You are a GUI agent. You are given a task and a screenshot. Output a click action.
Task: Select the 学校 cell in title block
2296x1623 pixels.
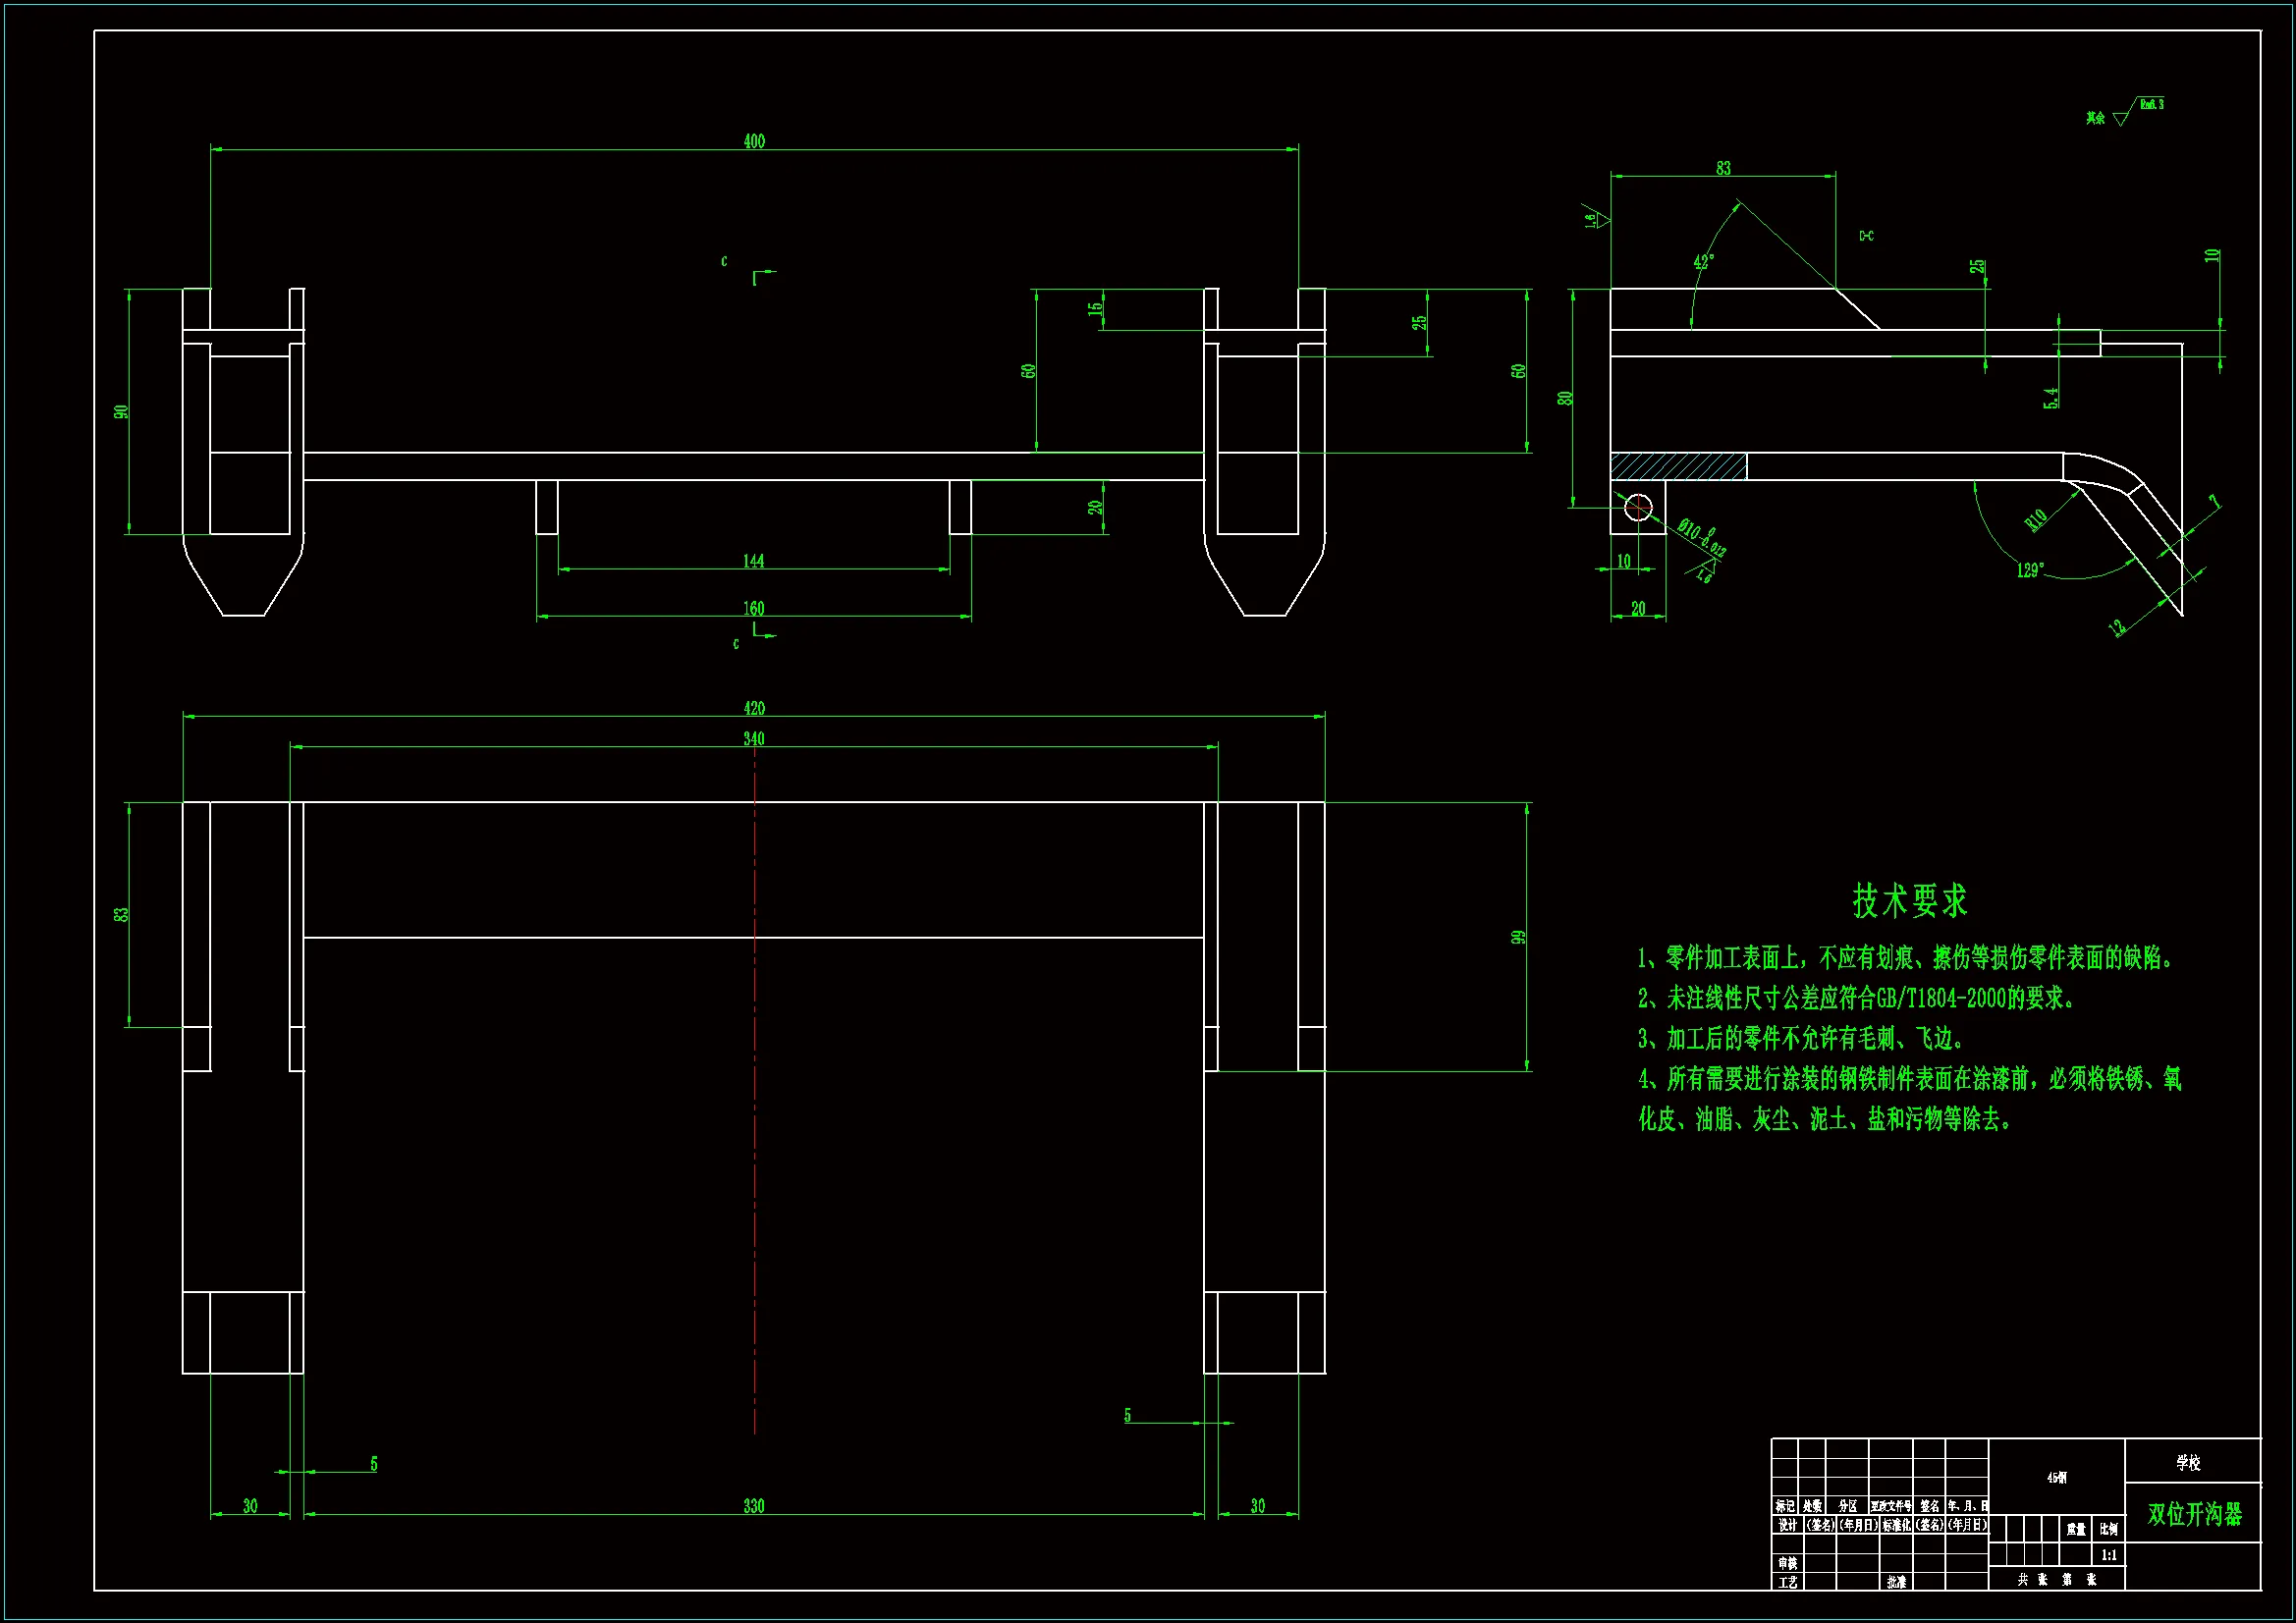[2188, 1462]
